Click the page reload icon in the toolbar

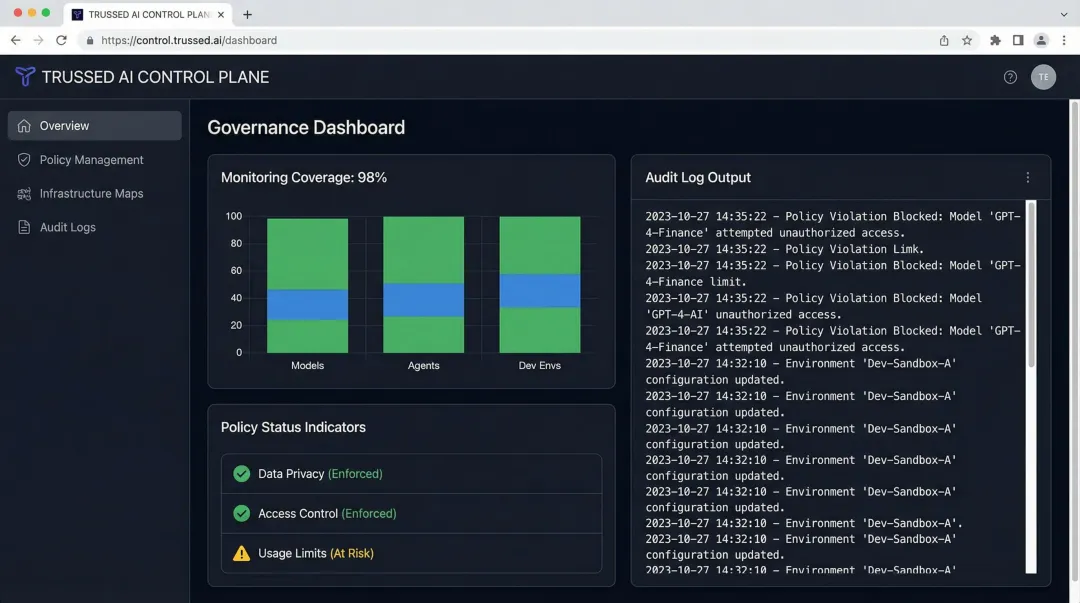coord(62,40)
